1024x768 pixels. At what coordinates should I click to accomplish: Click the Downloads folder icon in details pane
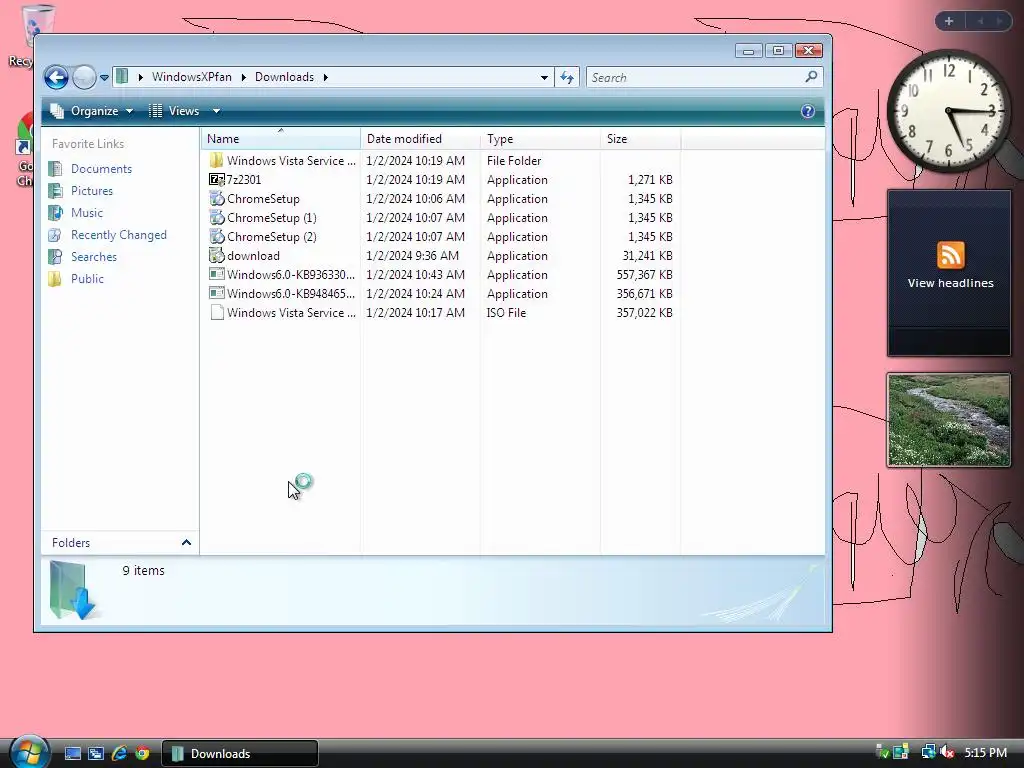73,590
